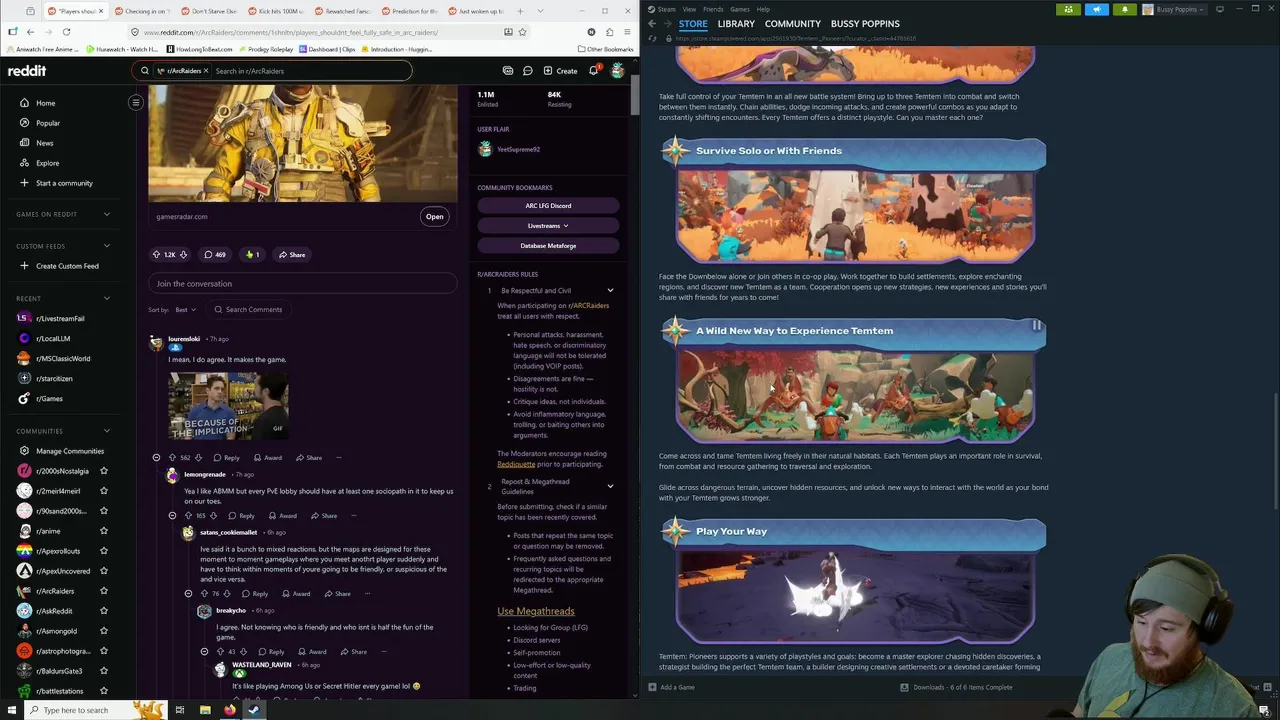Open the browser extensions puzzle icon
The height and width of the screenshot is (720, 1280).
(x=608, y=32)
